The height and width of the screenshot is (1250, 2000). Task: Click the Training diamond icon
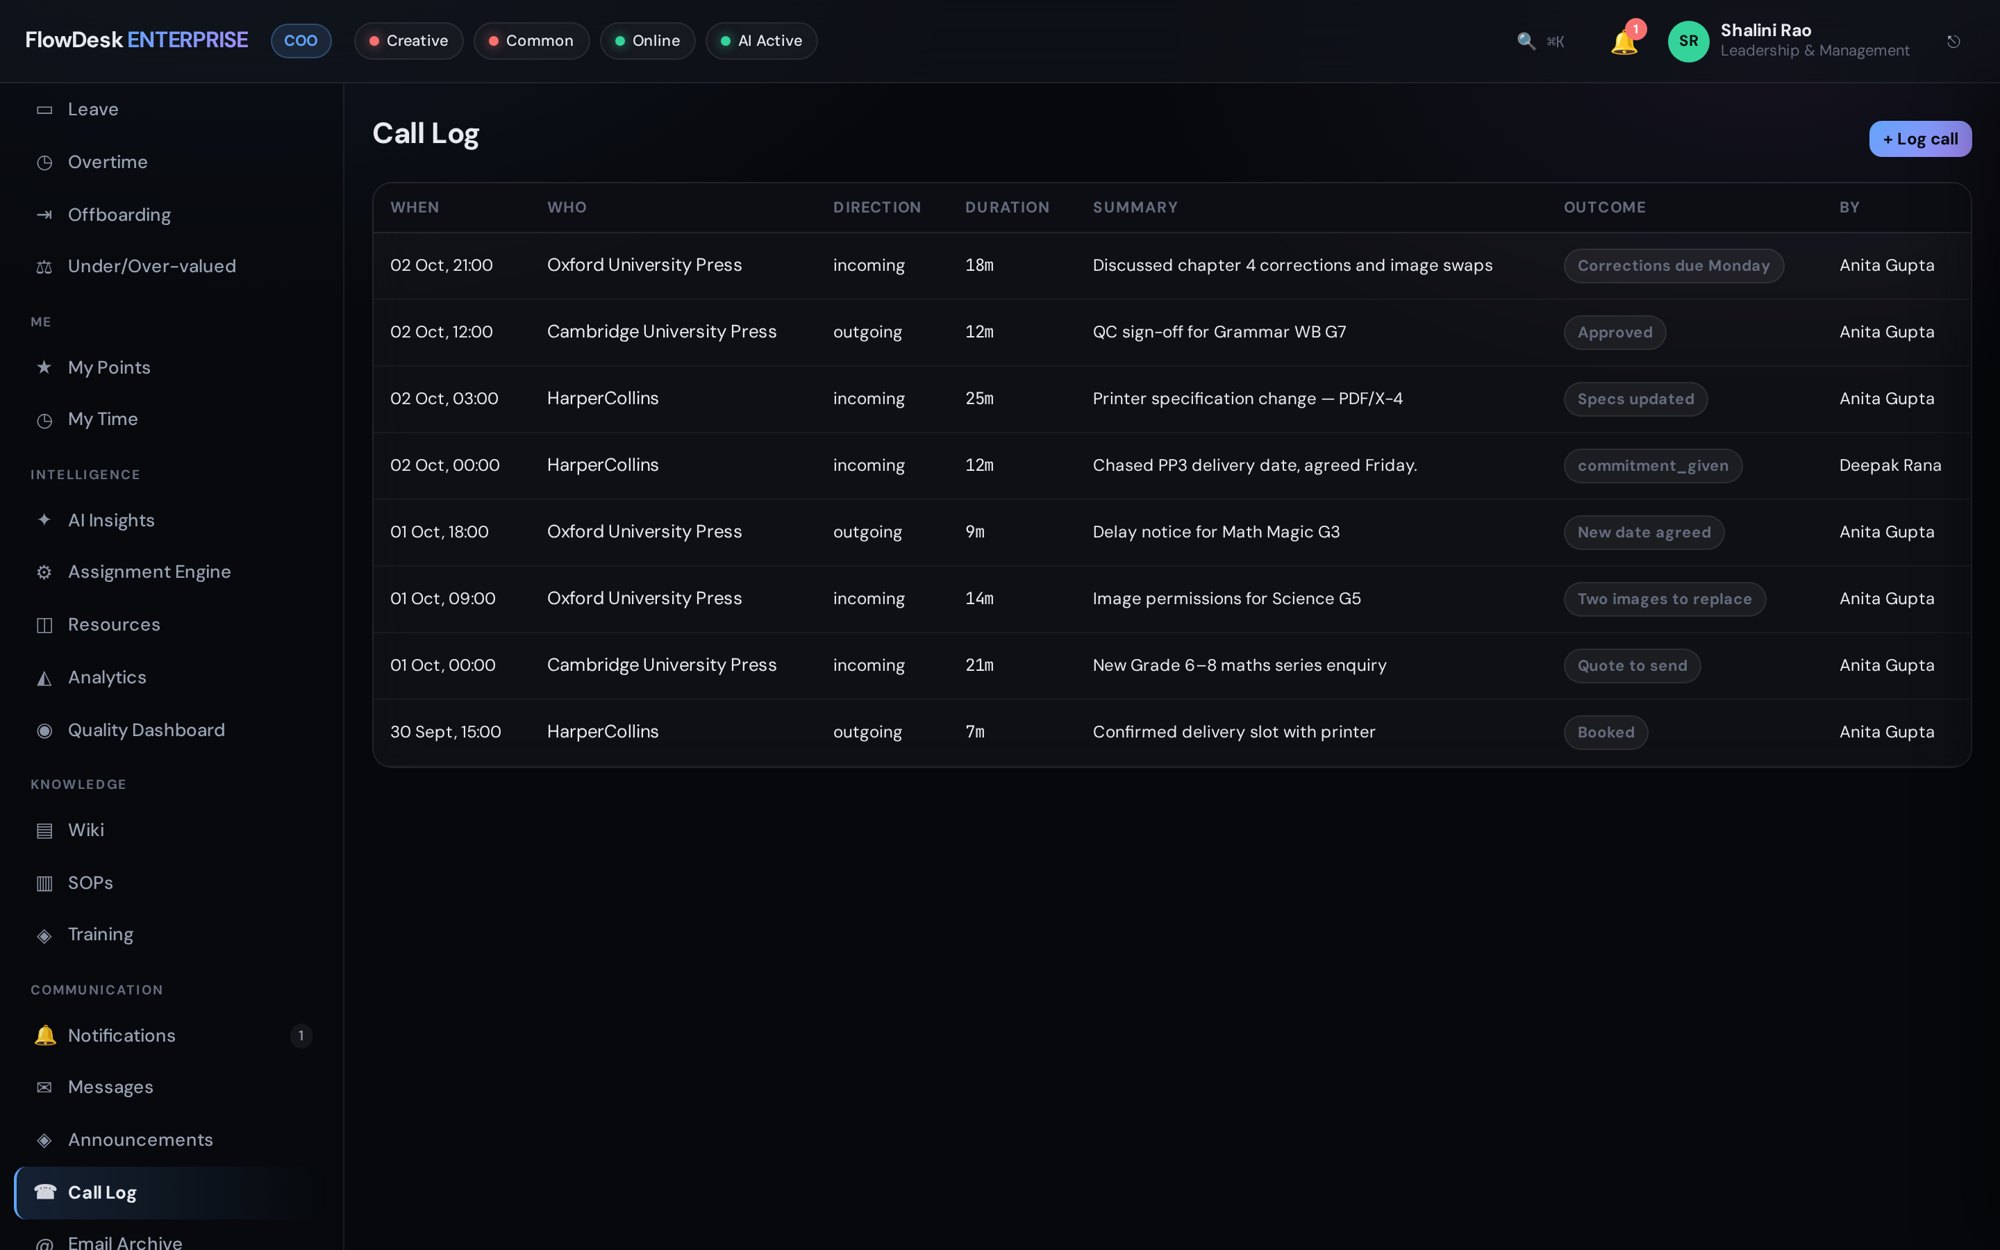pos(44,935)
